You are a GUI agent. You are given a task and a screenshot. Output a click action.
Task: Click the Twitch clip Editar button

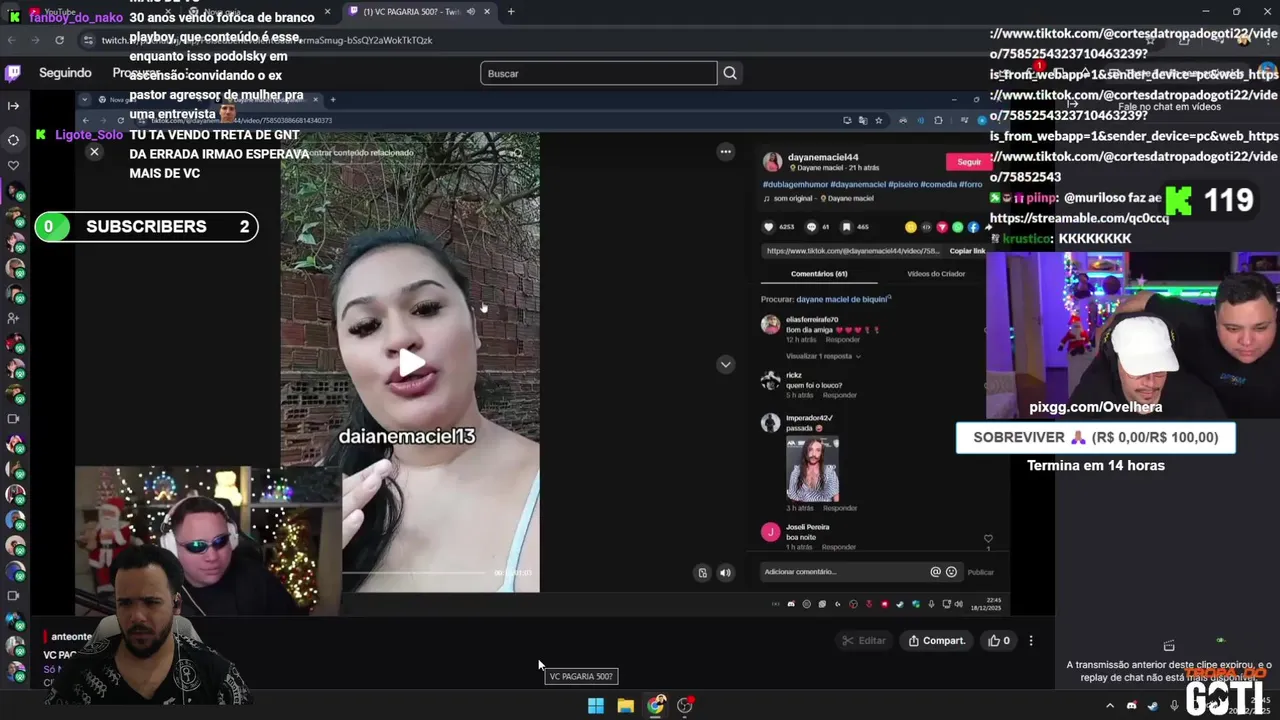(x=864, y=641)
